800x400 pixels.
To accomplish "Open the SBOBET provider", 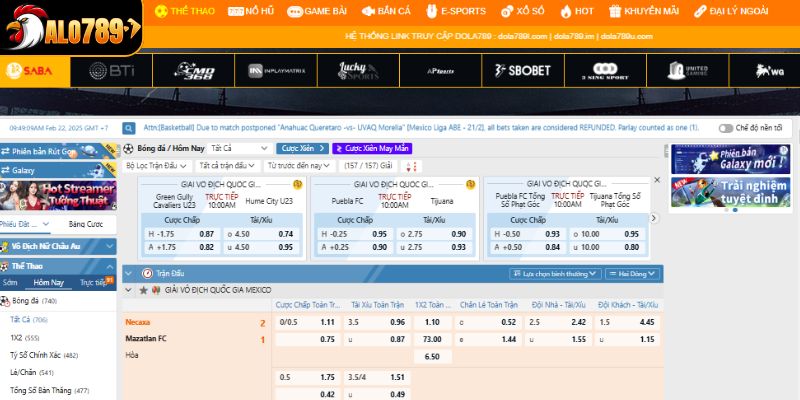I will [x=523, y=71].
